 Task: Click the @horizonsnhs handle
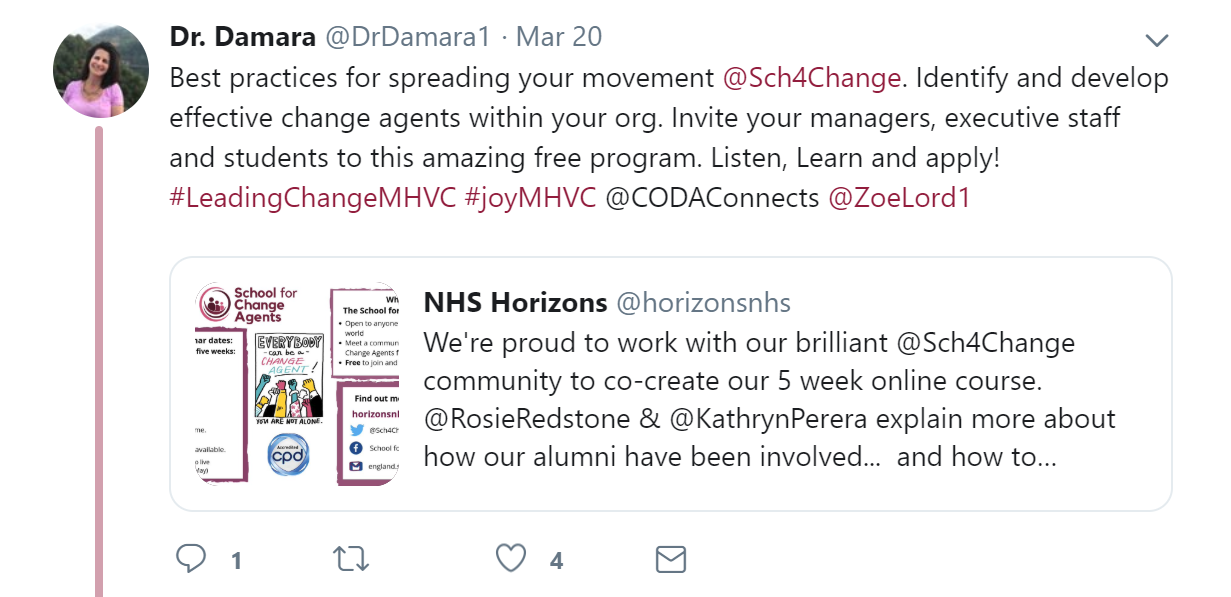coord(703,302)
